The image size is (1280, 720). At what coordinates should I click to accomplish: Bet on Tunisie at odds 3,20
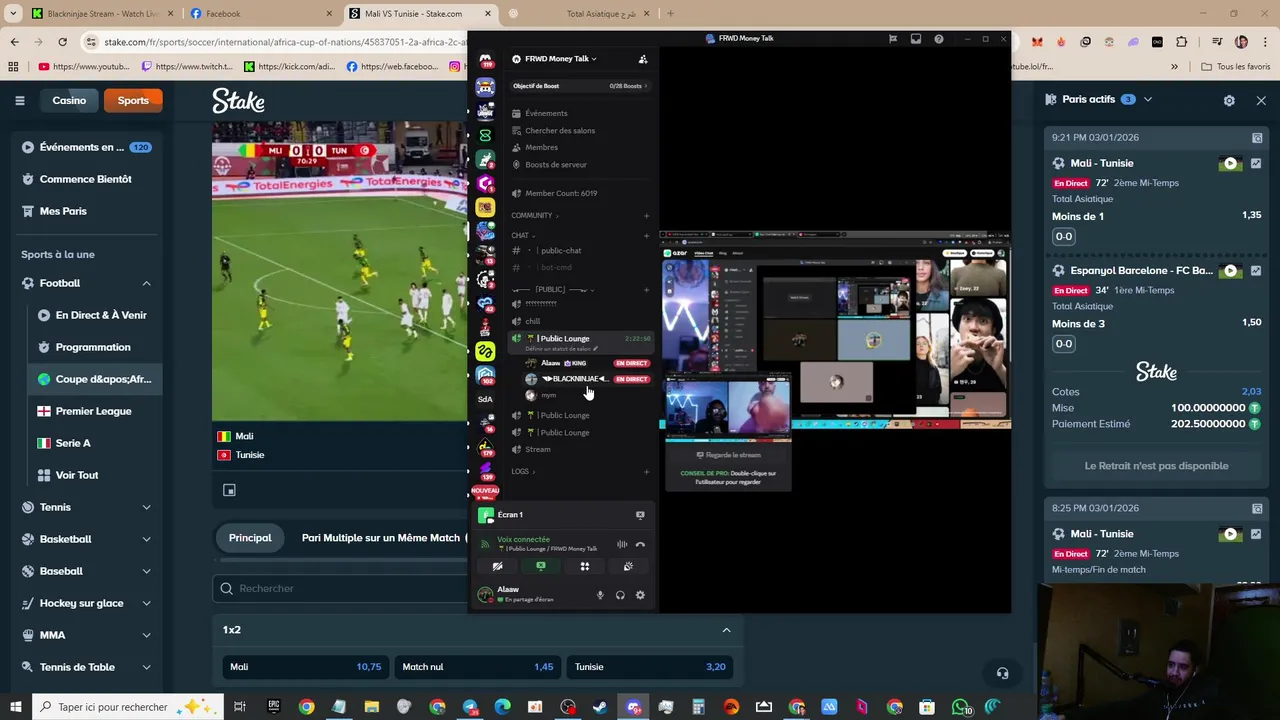coord(650,667)
